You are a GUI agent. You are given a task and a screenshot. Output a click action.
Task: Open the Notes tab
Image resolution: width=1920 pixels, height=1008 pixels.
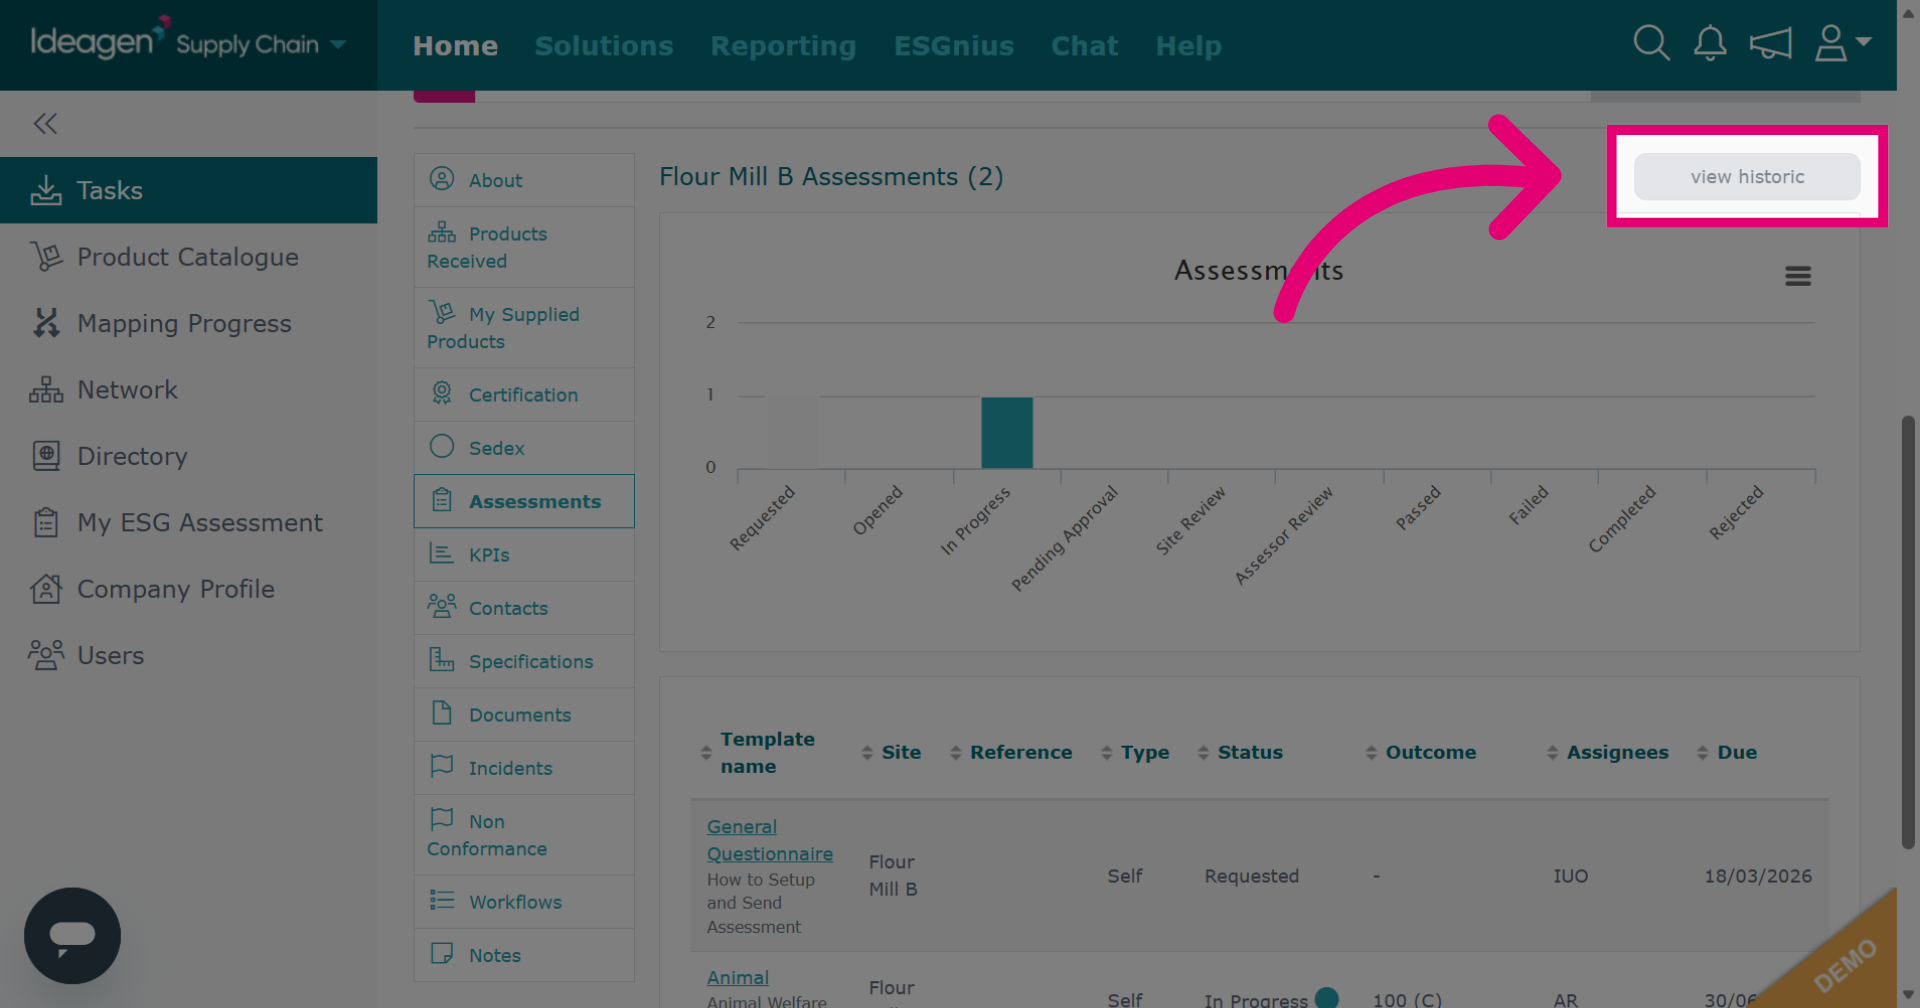coord(524,955)
